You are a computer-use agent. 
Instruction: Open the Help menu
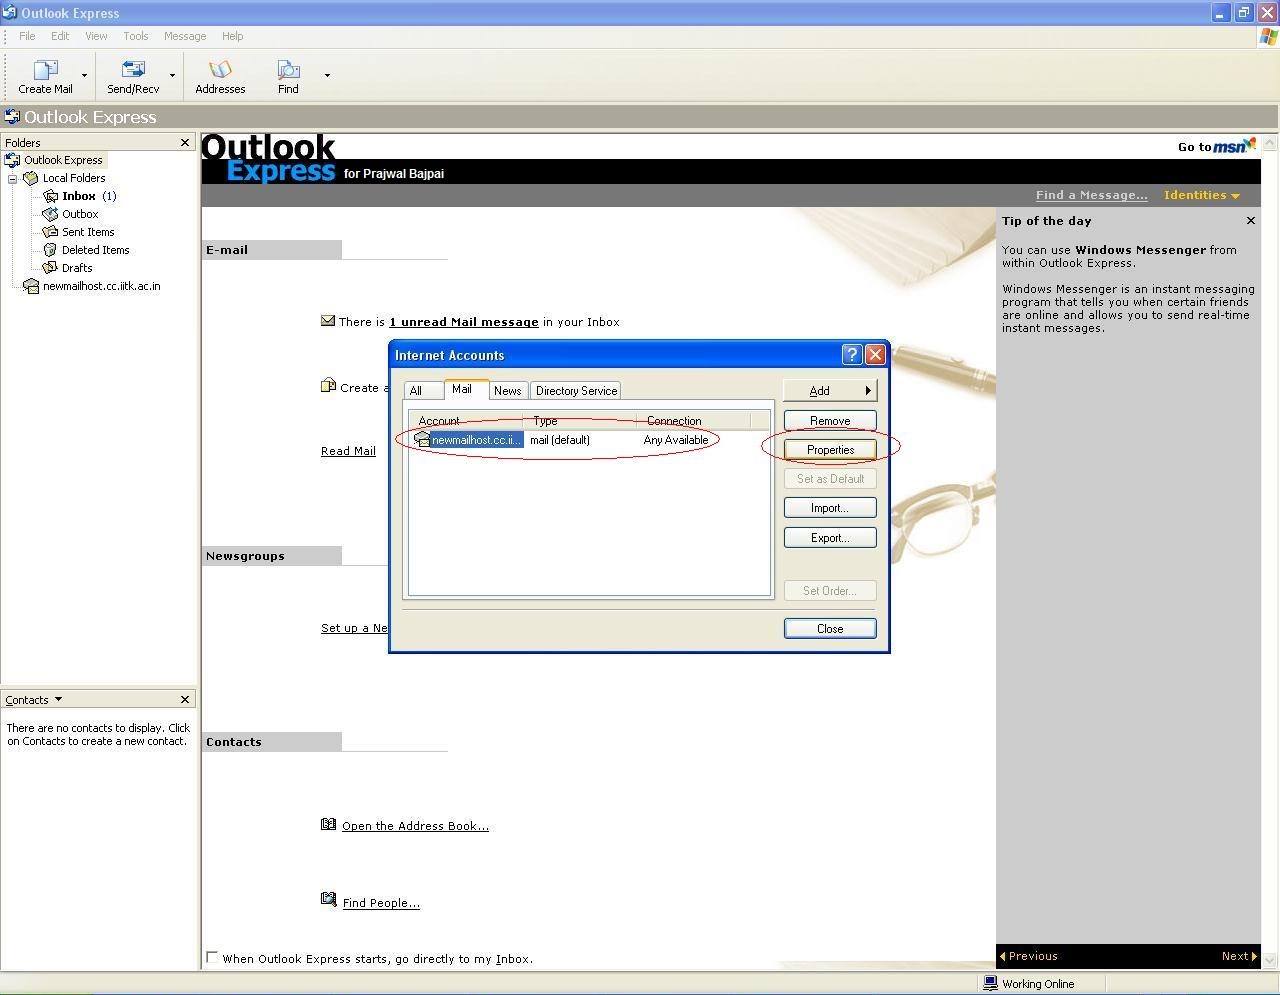(232, 36)
